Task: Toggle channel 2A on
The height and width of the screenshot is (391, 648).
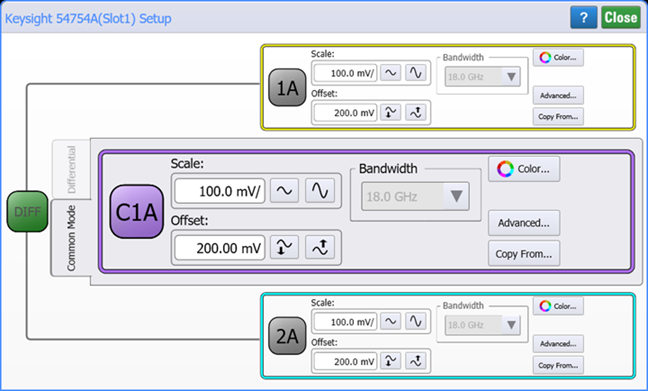Action: [x=287, y=336]
